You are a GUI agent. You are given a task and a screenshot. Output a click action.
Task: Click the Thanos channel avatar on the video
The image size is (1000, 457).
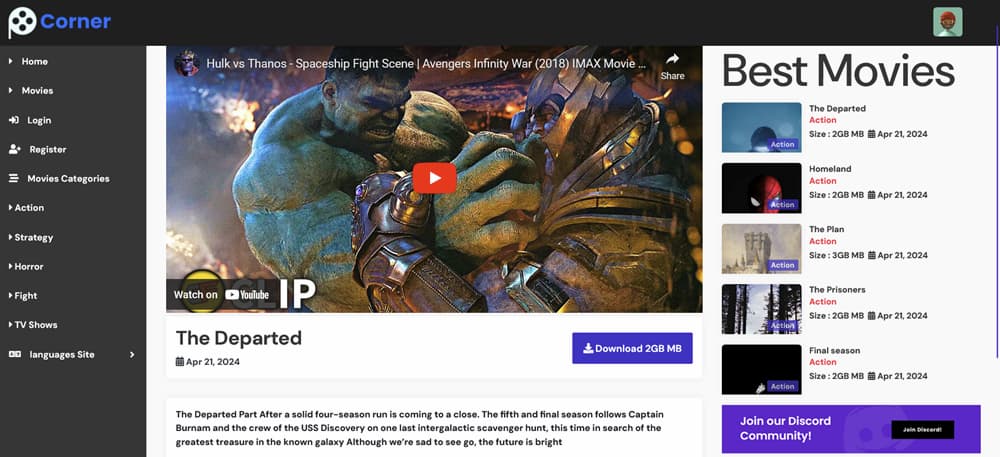tap(187, 64)
